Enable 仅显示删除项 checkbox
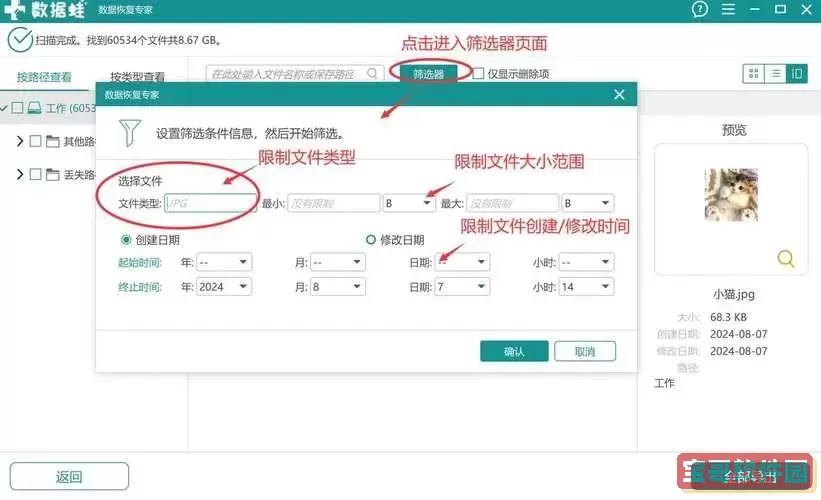 pyautogui.click(x=478, y=73)
